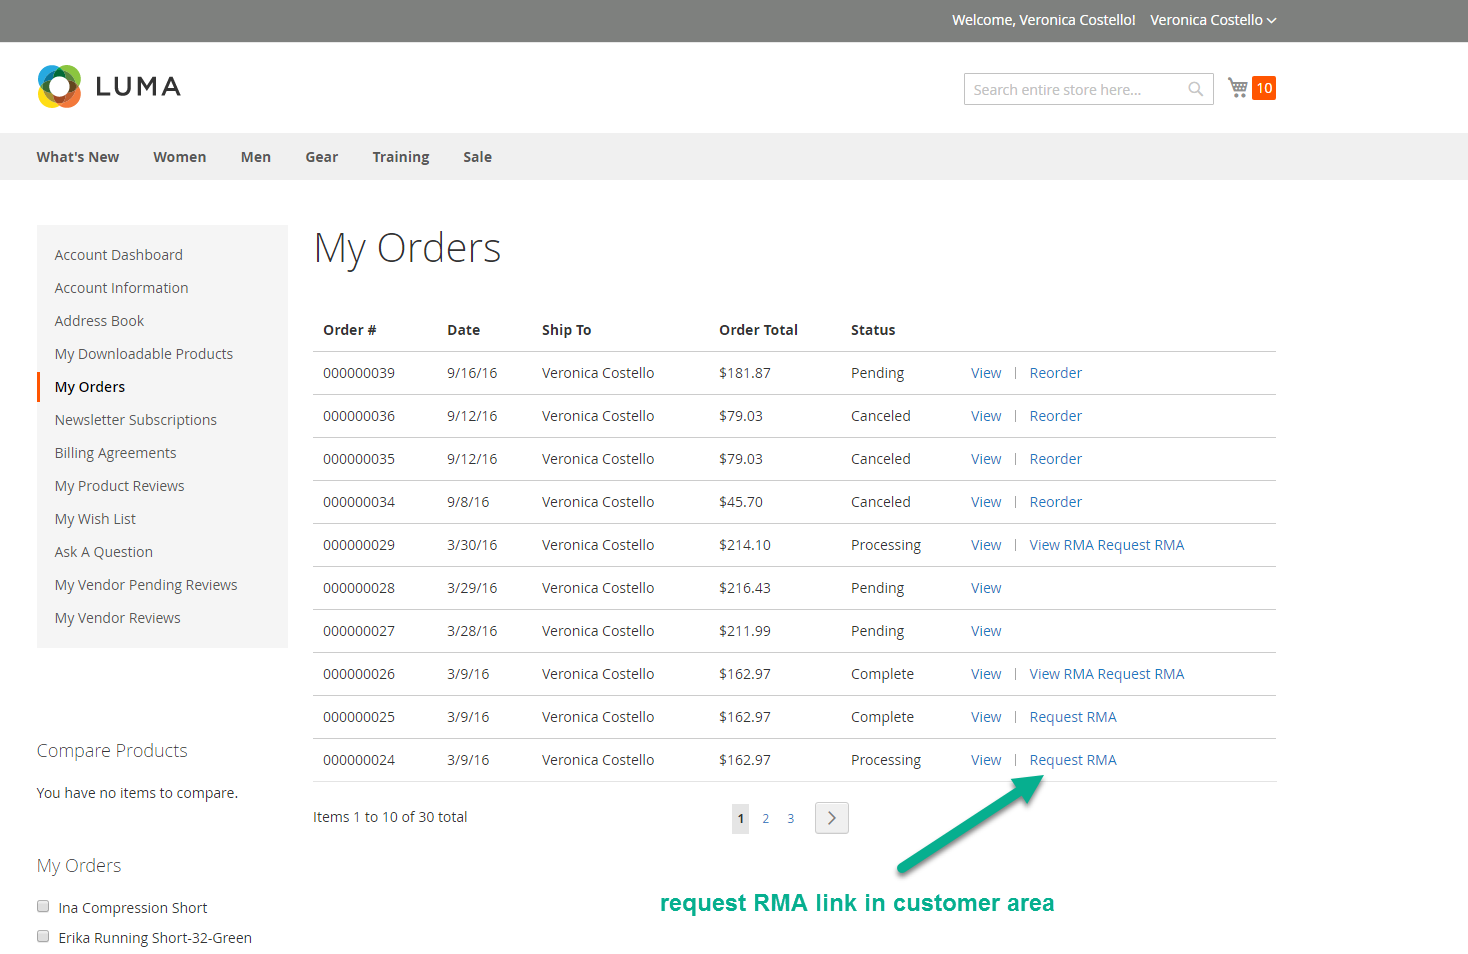
Task: Open Address Book
Action: [99, 321]
